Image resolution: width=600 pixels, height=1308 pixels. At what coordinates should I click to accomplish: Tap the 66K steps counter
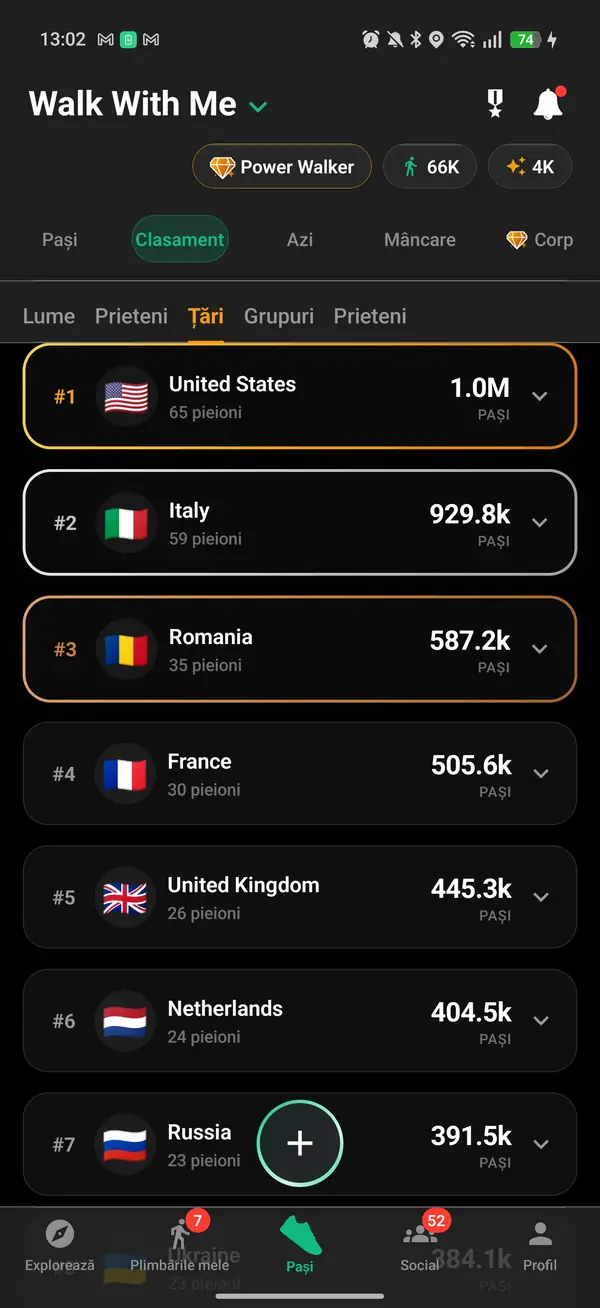pos(432,167)
